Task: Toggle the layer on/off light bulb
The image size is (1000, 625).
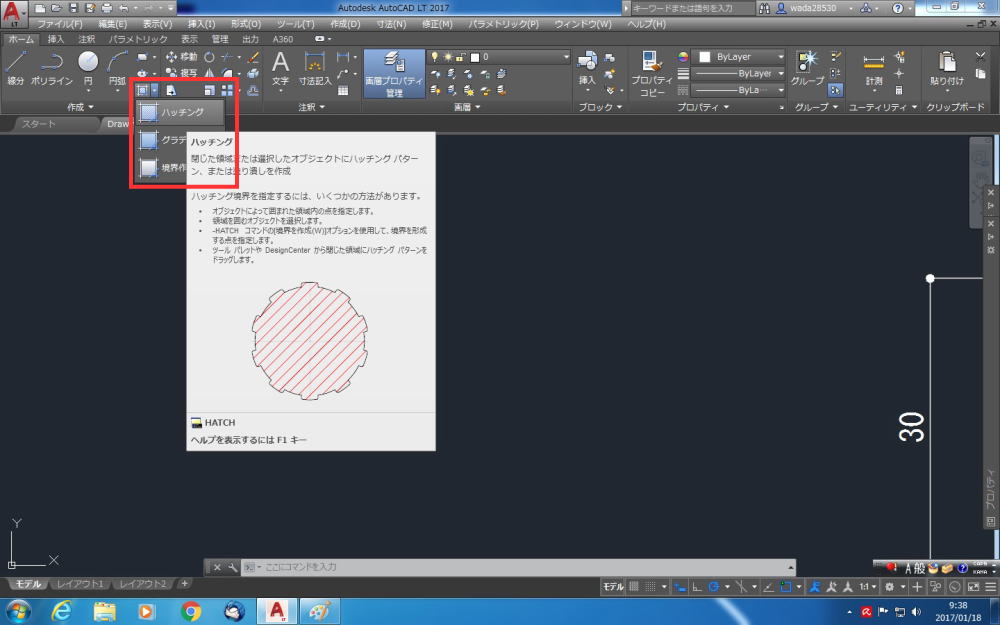Action: pos(435,57)
